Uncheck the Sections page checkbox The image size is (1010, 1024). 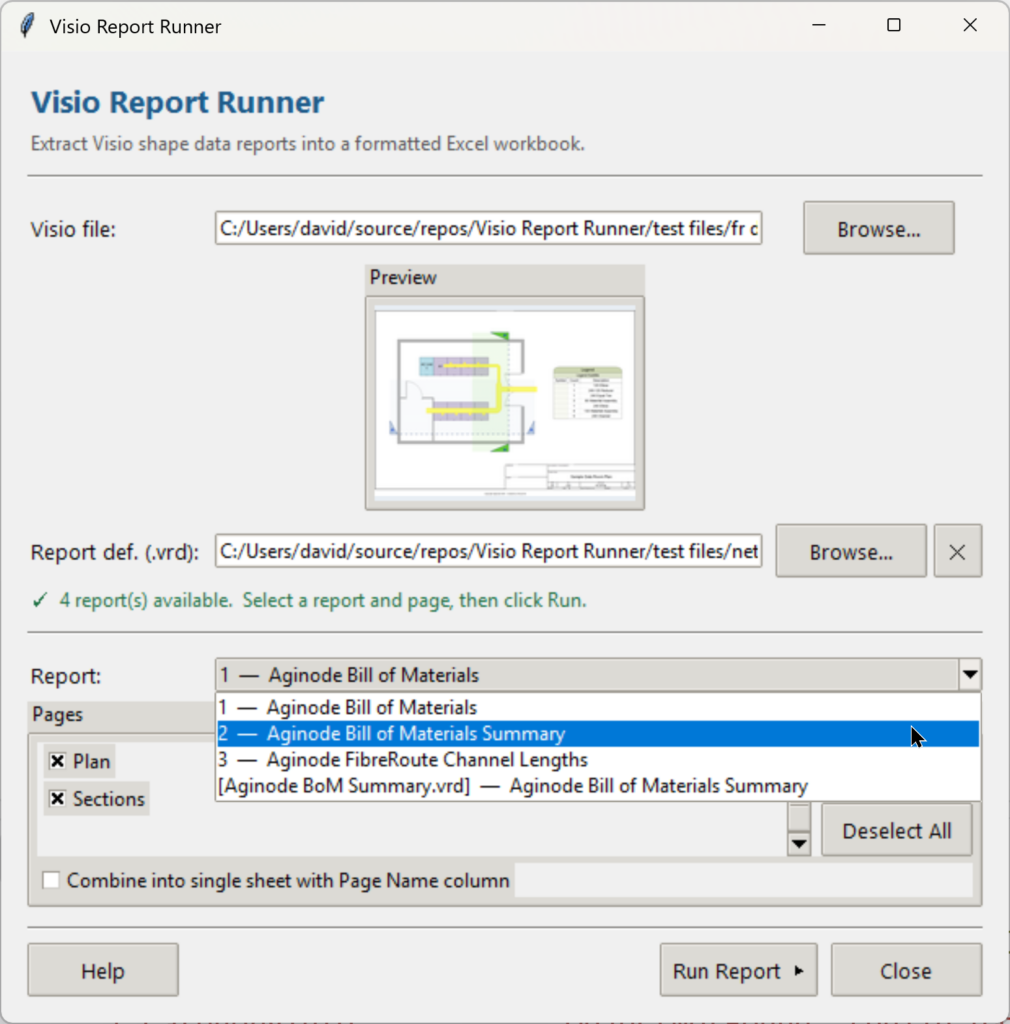pyautogui.click(x=57, y=799)
